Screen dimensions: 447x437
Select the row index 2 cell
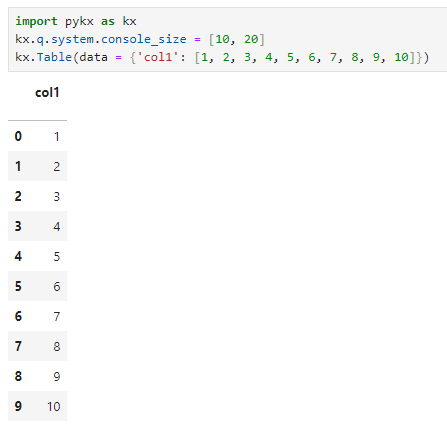click(18, 196)
